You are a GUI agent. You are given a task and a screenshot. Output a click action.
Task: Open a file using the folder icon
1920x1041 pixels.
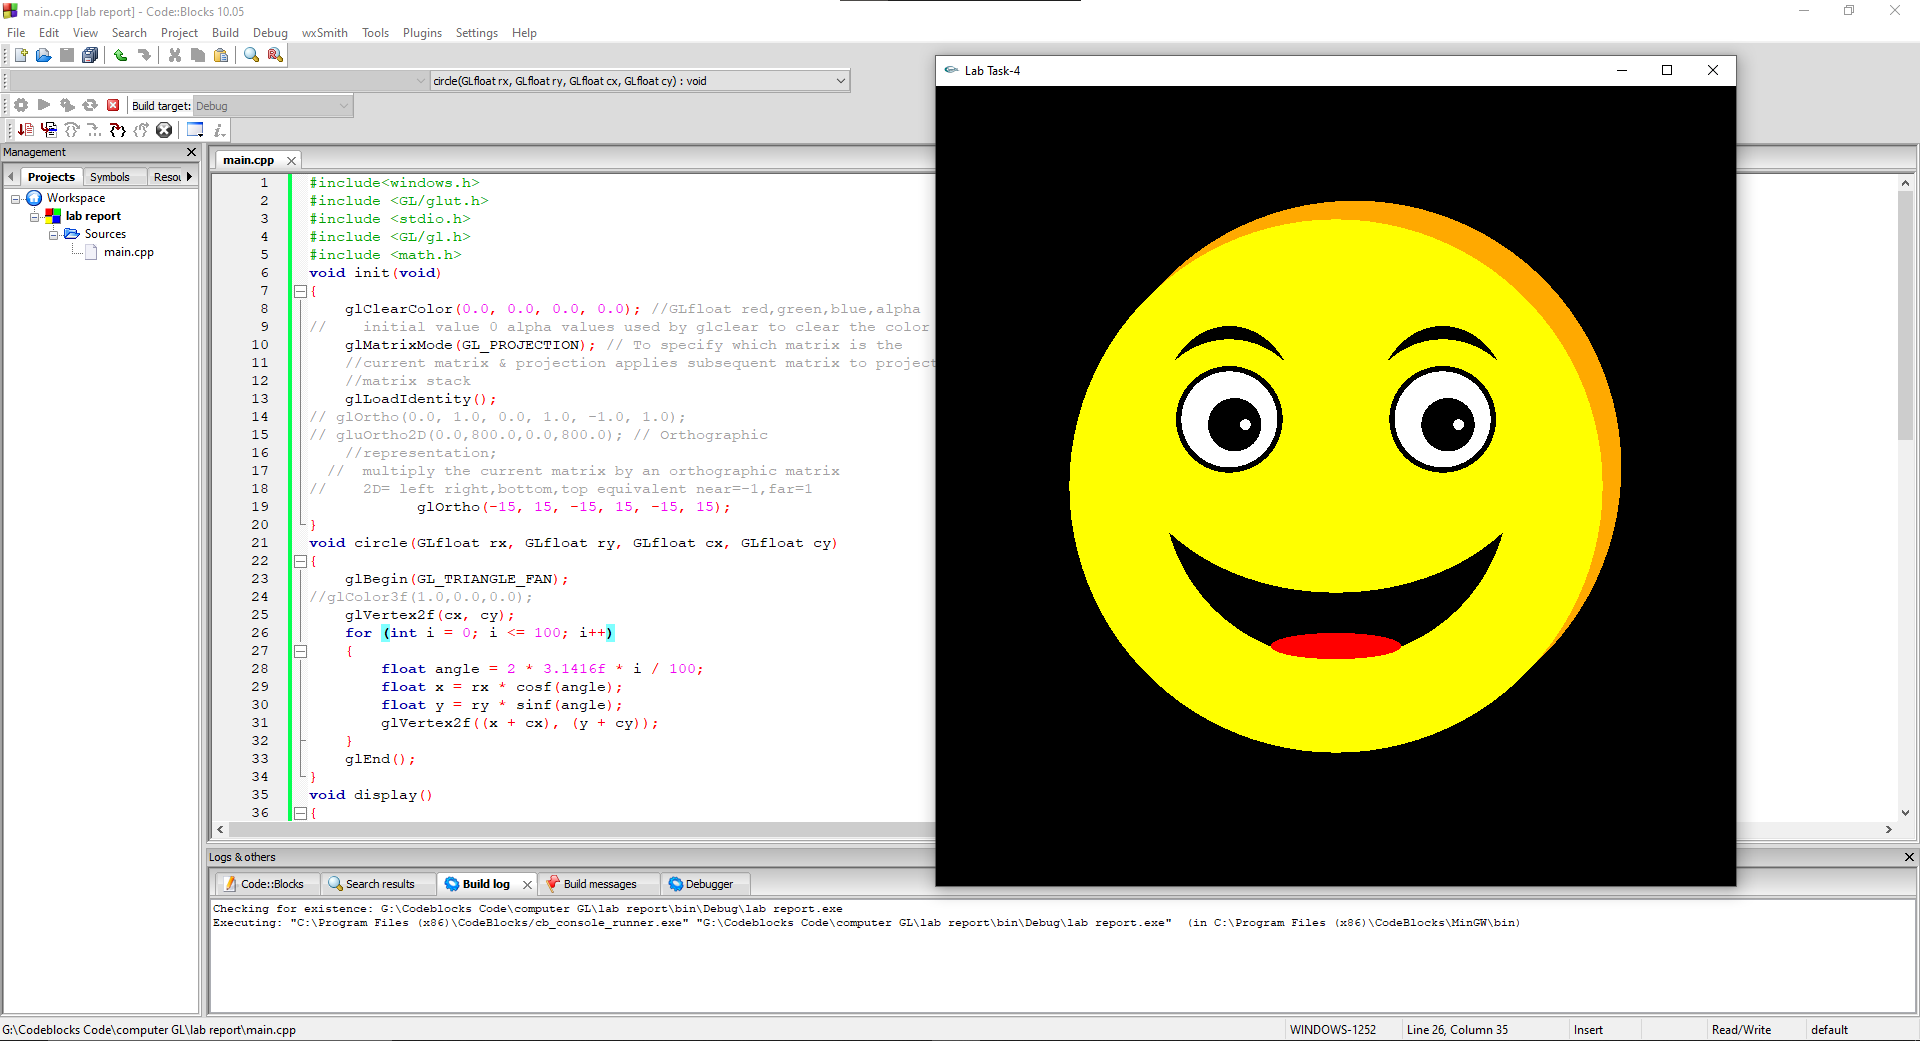point(43,56)
